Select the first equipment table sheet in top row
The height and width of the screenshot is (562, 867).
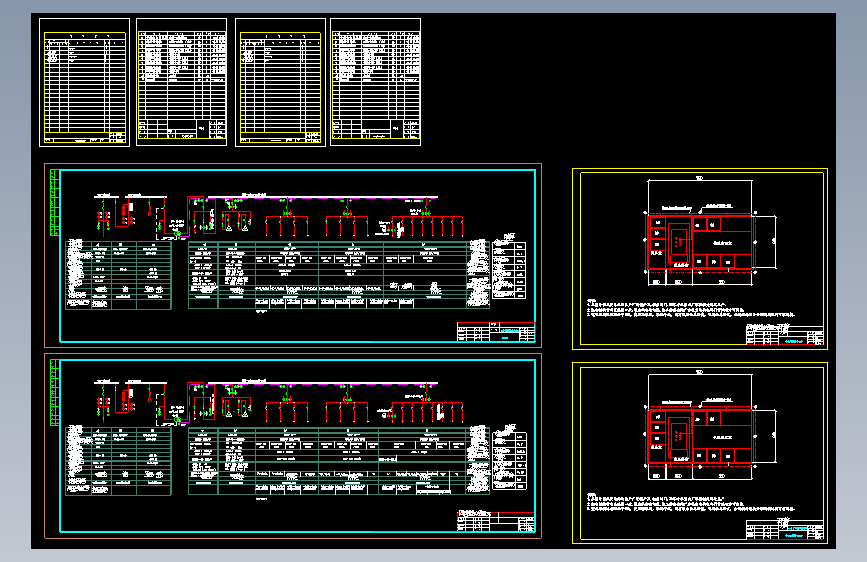tap(85, 82)
